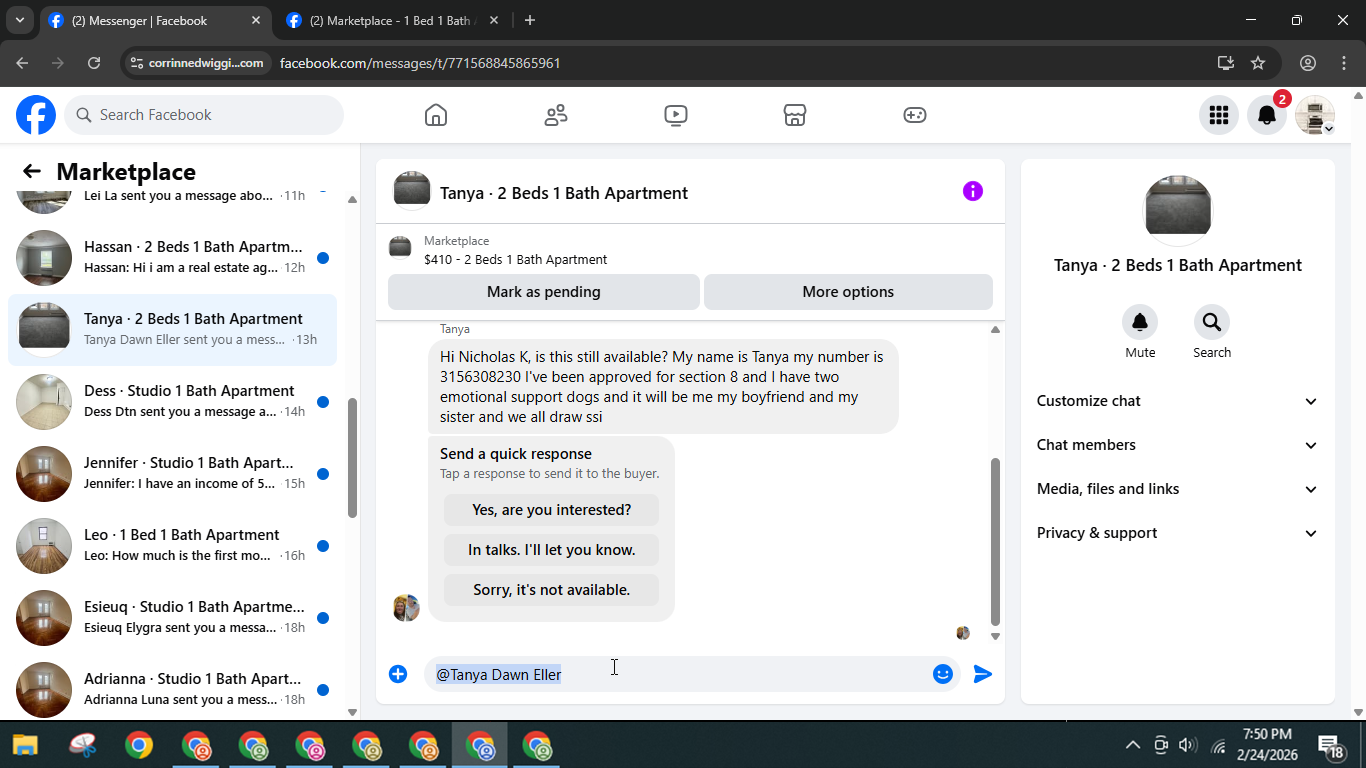Open more actions plus icon in composer
Screen dimensions: 1366x768
tap(398, 674)
